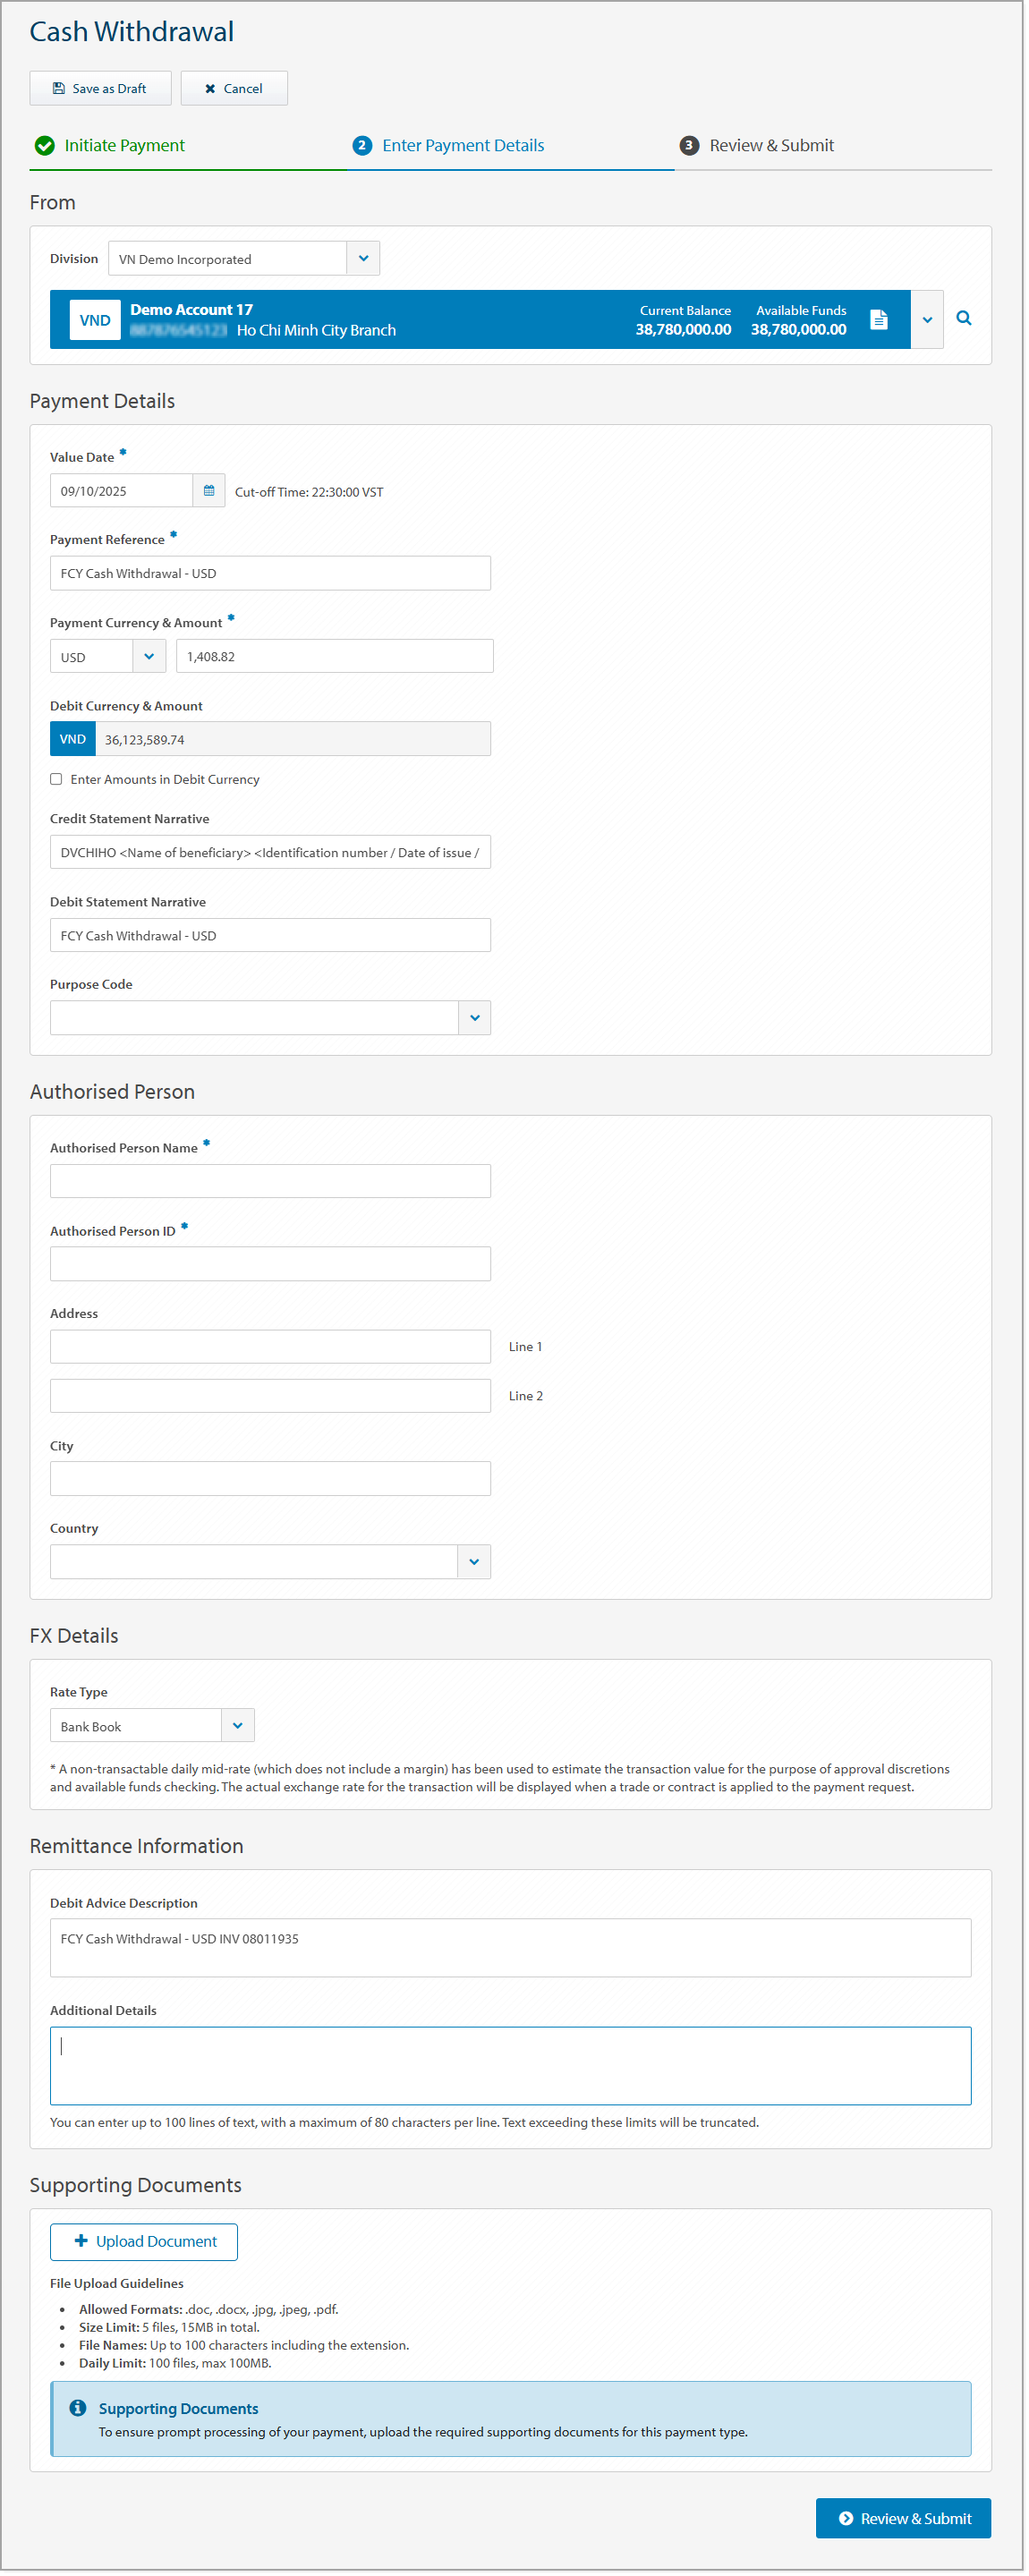Screen dimensions: 1029x2576
Task: Open the account statement document icon
Action: [880, 320]
